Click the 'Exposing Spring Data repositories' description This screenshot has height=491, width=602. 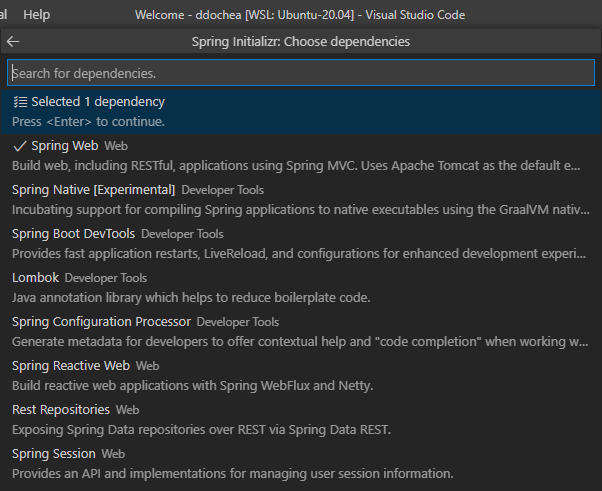201,430
